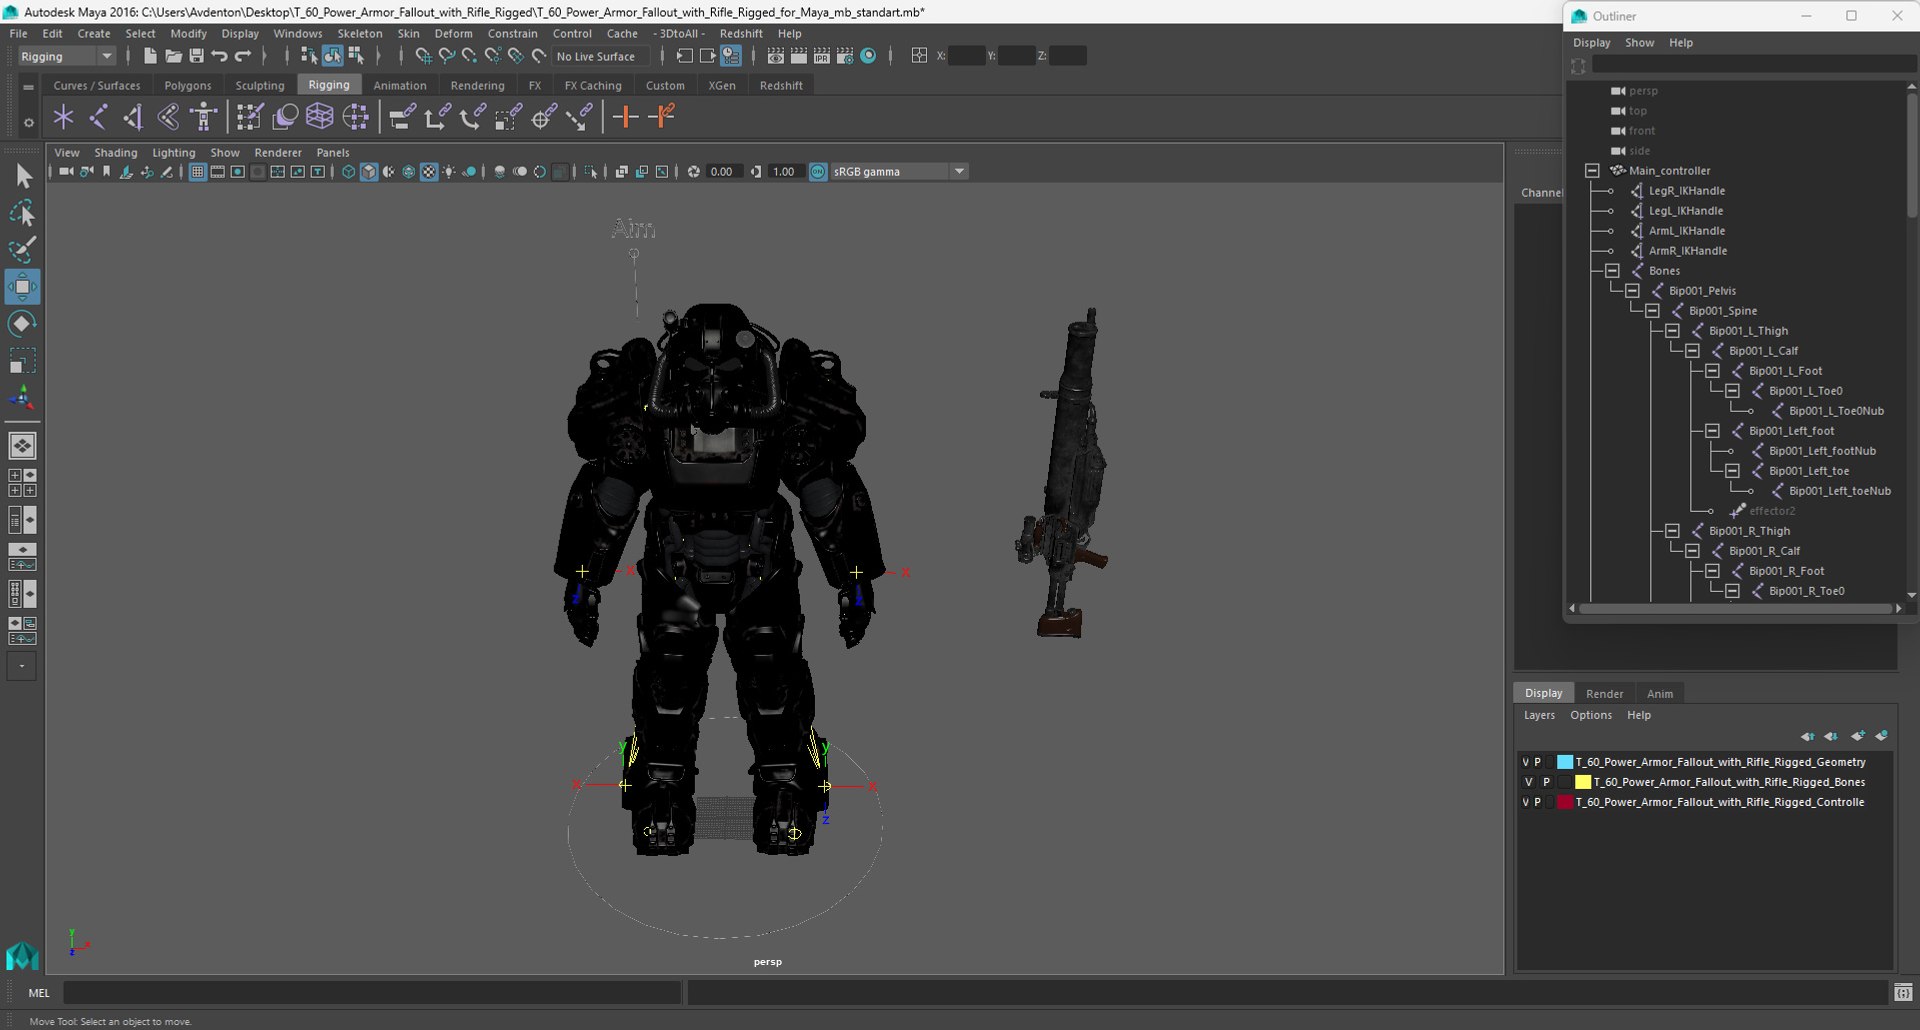Activate the Scale tool in toolbox
This screenshot has width=1920, height=1030.
pos(22,361)
